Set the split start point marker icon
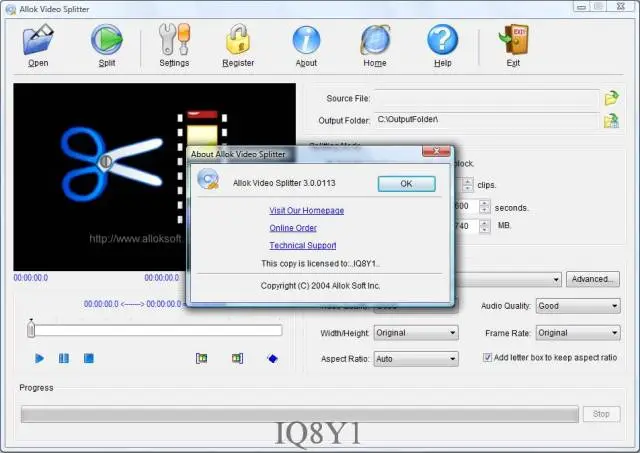The width and height of the screenshot is (640, 453). tap(202, 359)
